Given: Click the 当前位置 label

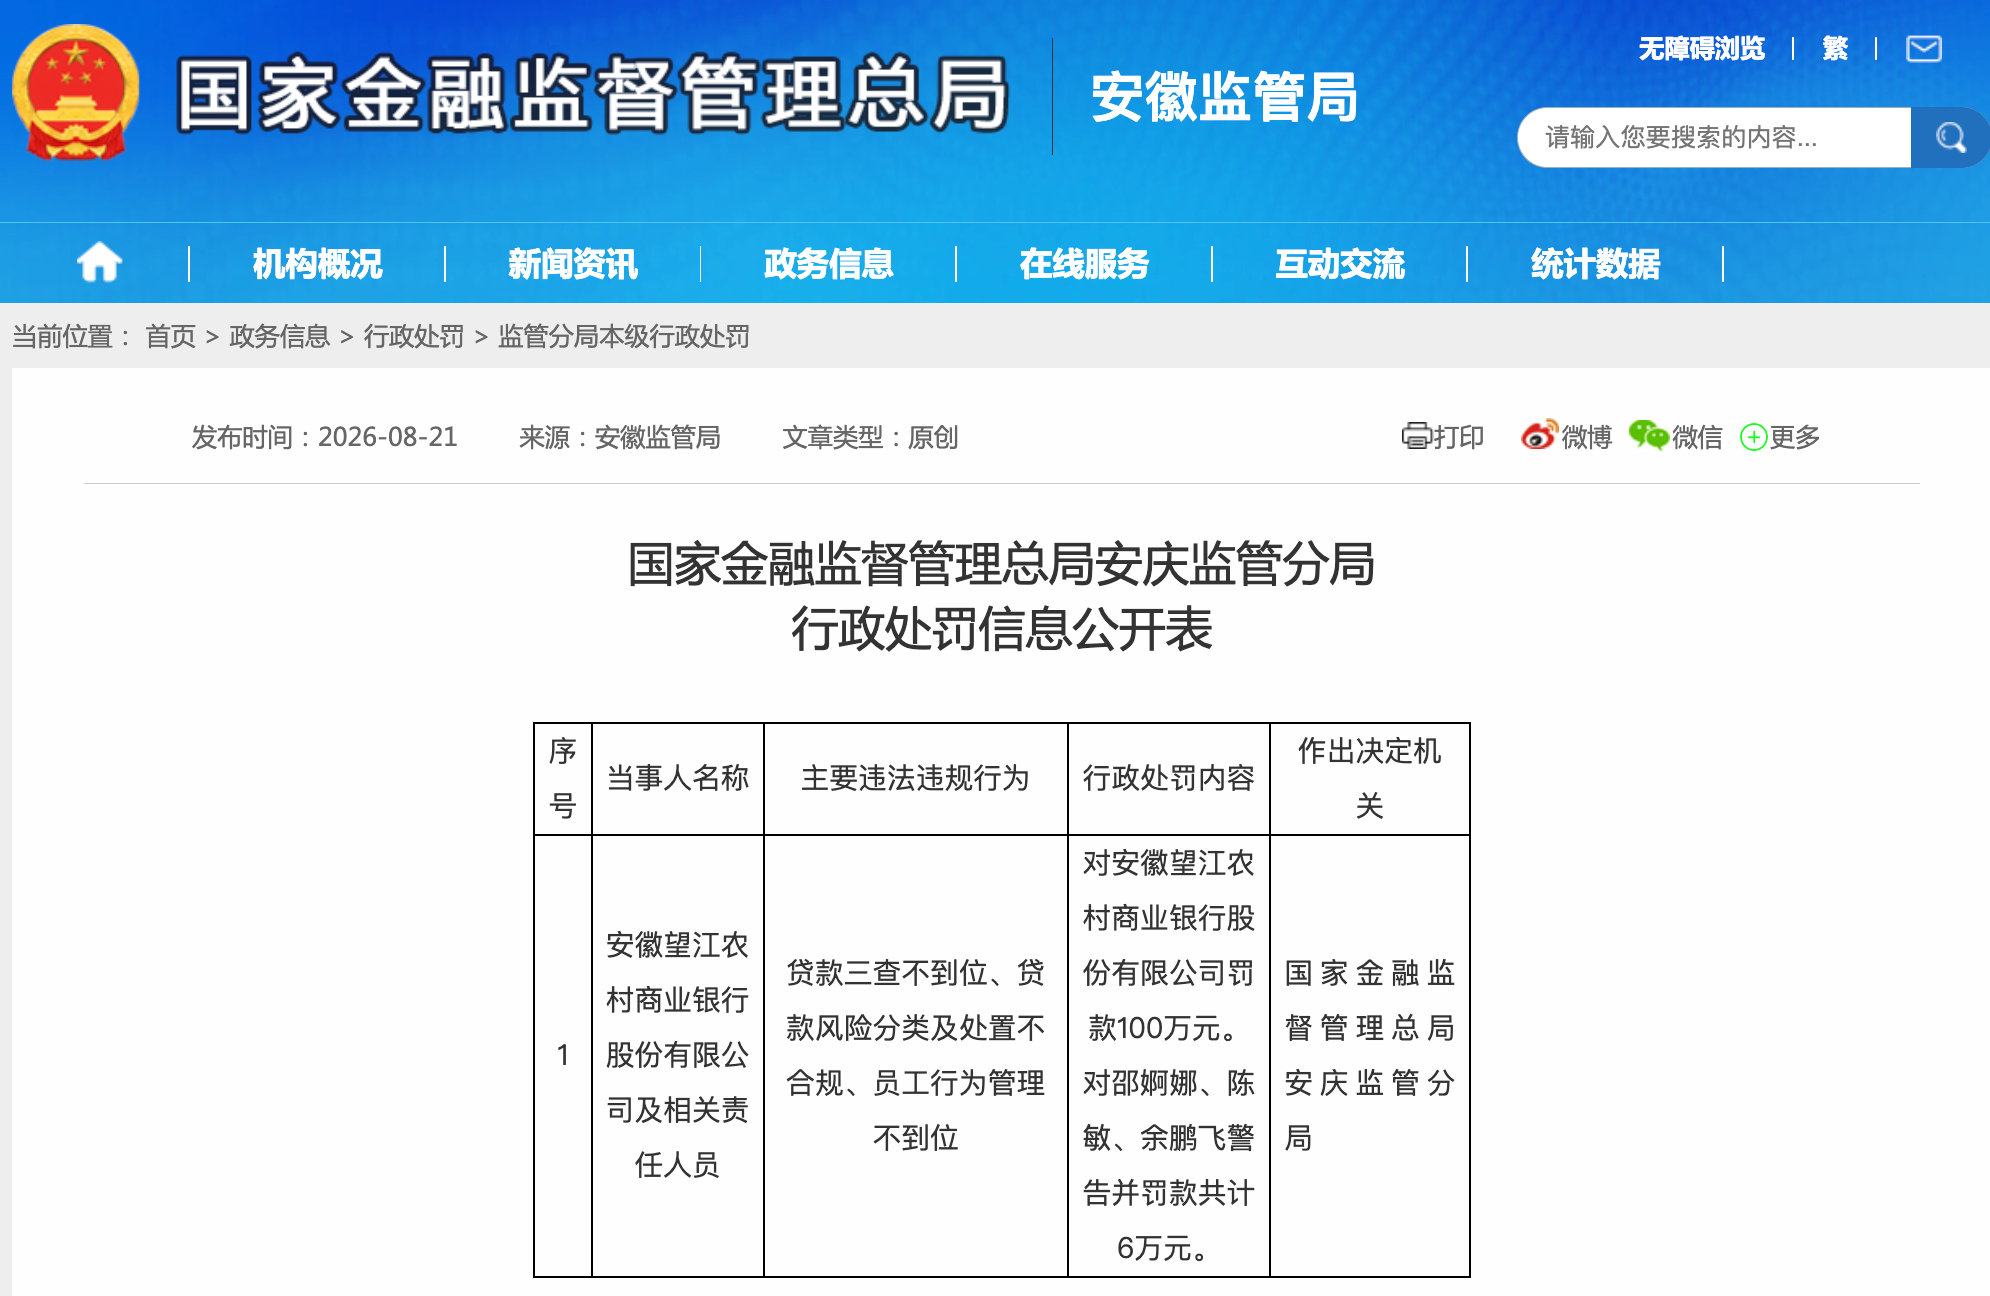Looking at the screenshot, I should click(x=71, y=336).
